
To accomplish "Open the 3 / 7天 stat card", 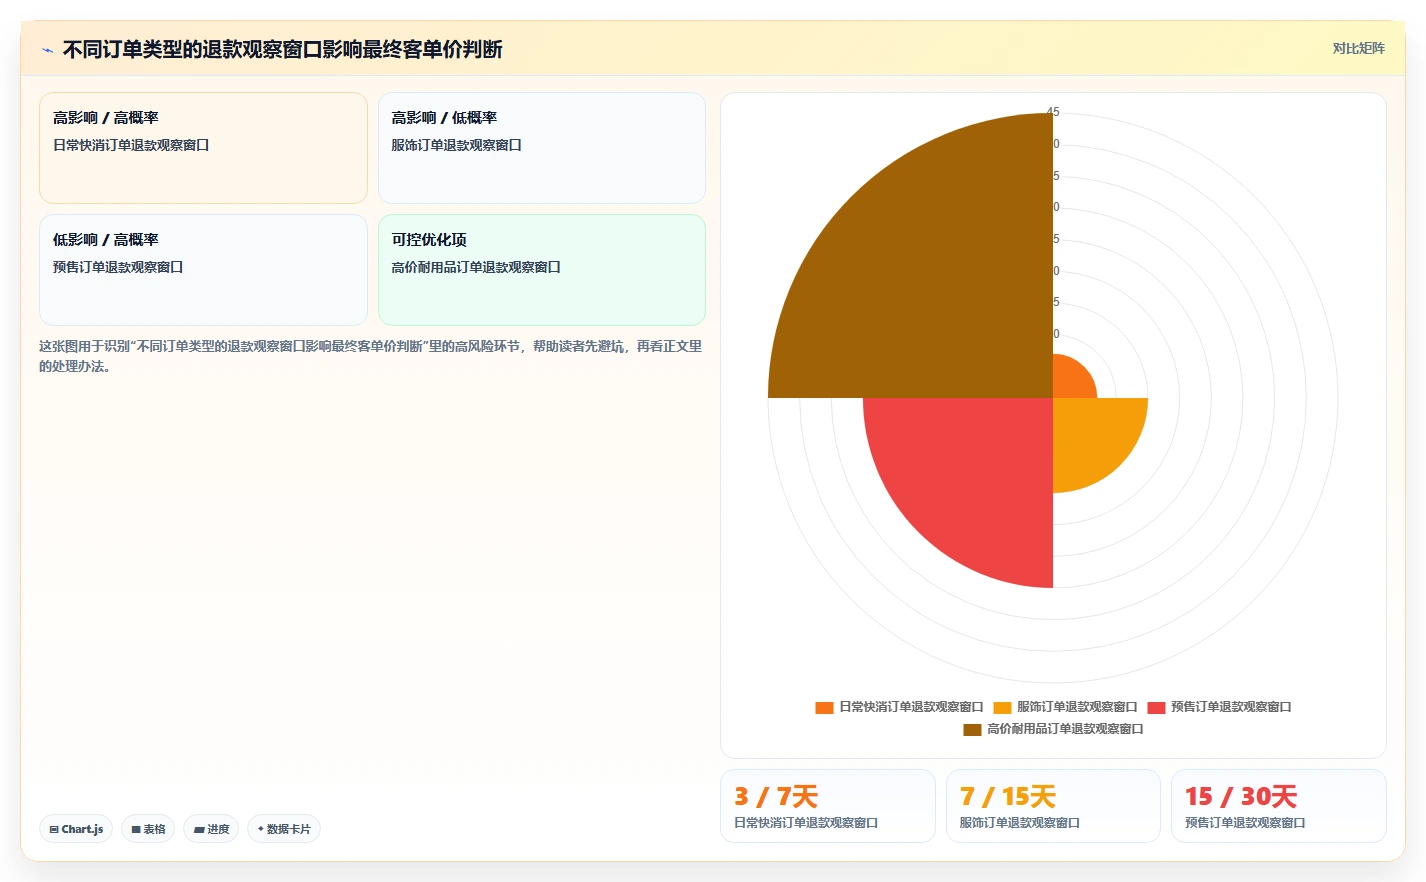I will coord(828,806).
